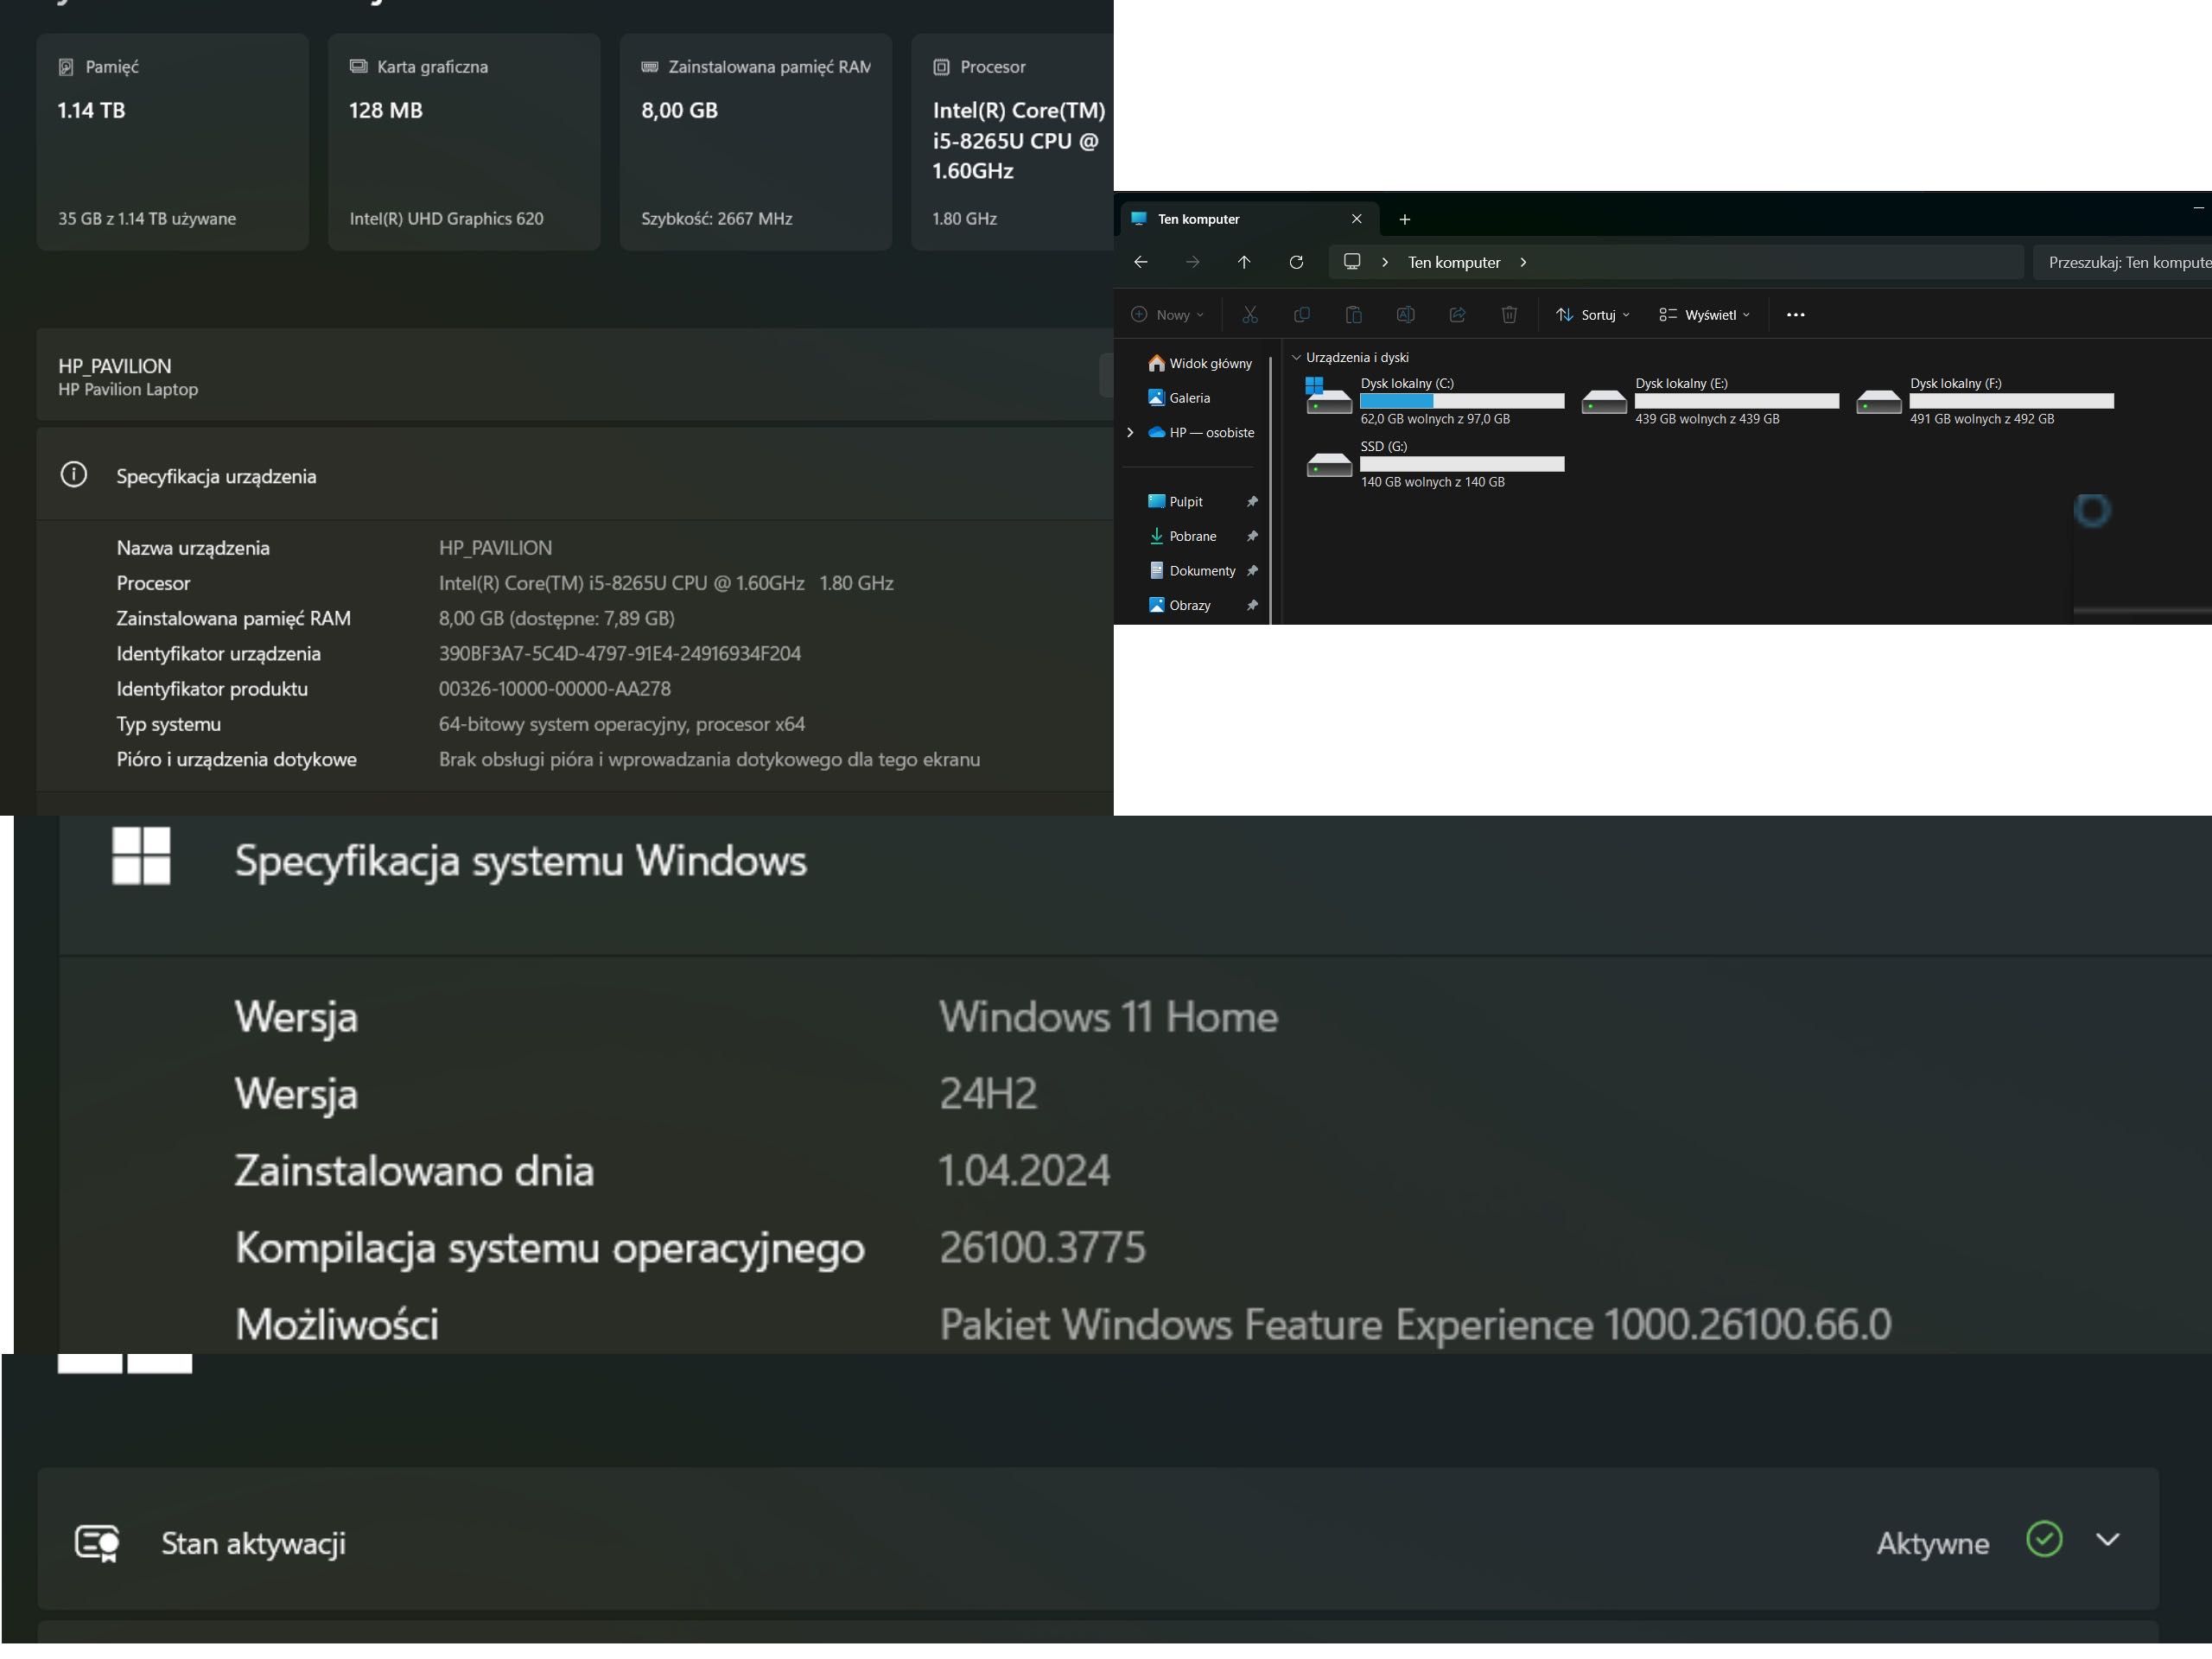Open a new File Explorer tab

point(1404,219)
